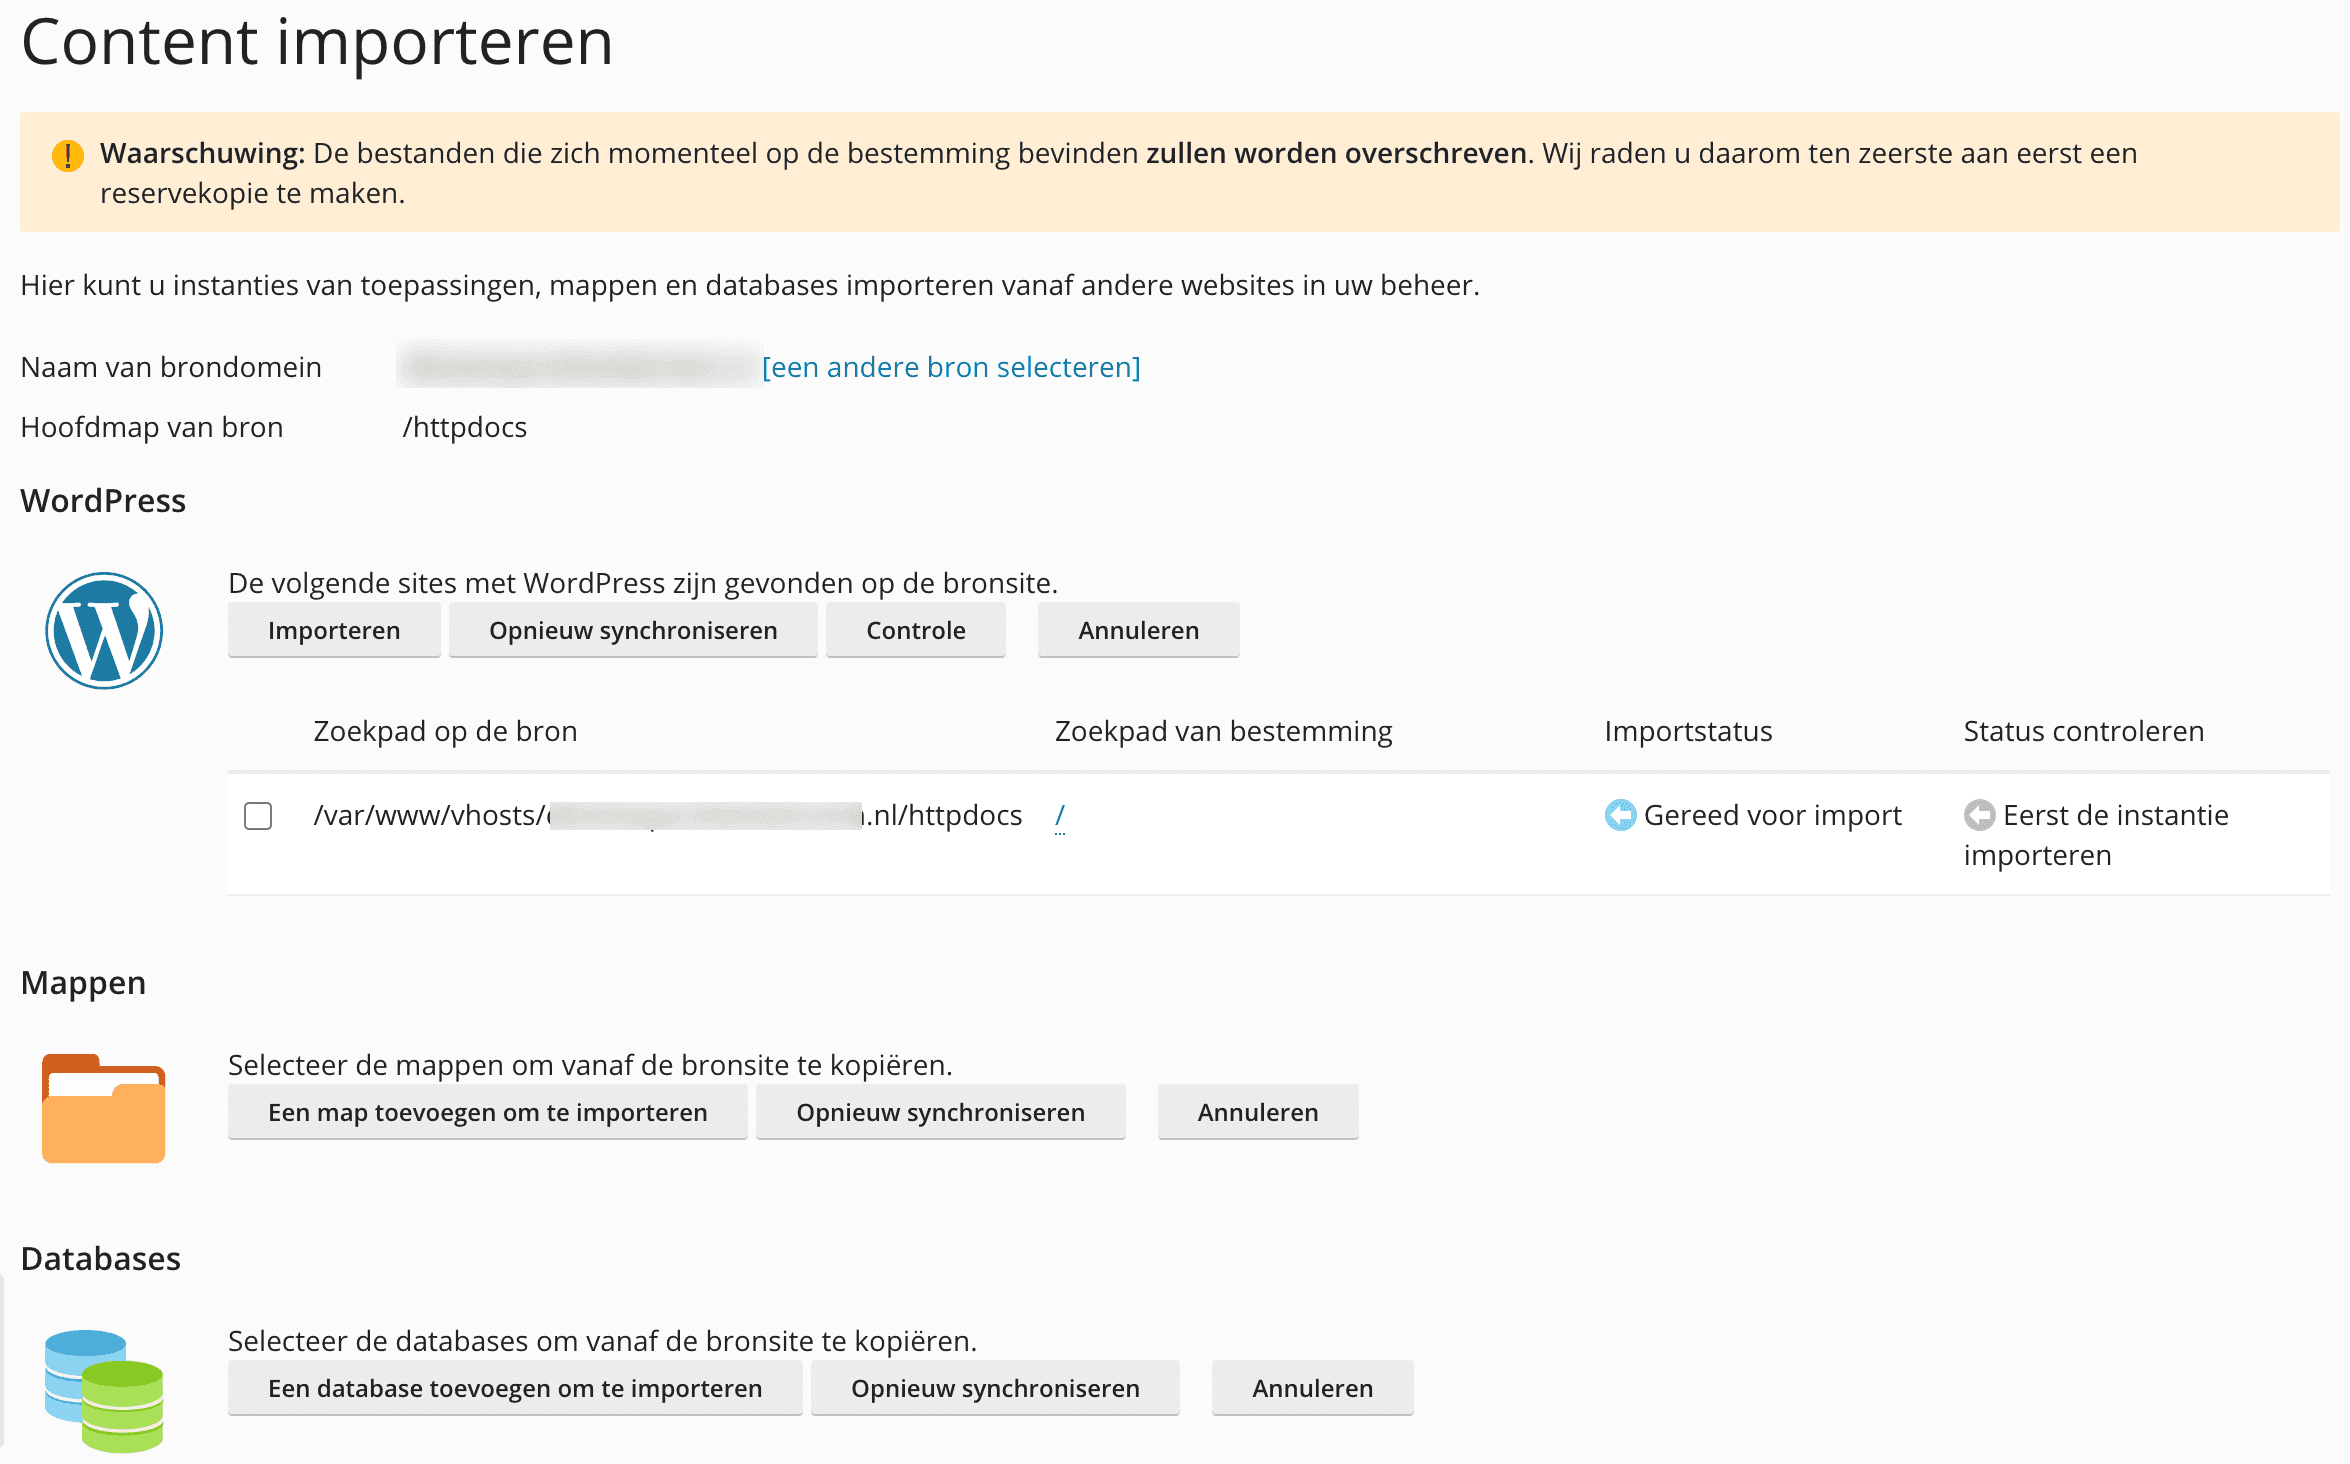This screenshot has height=1464, width=2350.
Task: Click the WordPress logo icon
Action: click(x=104, y=631)
